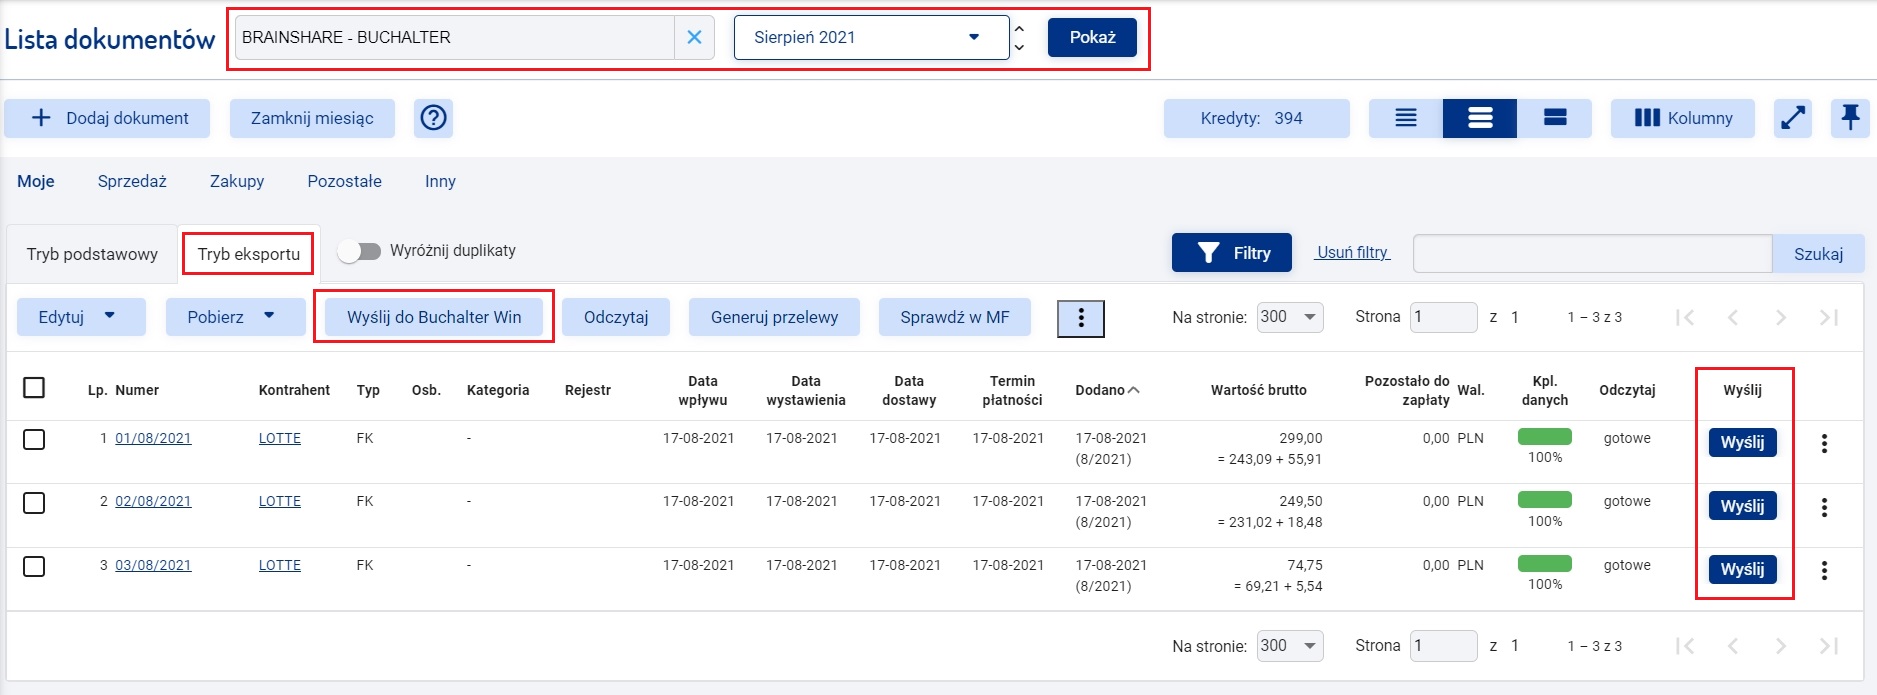Focus the bottom Strona page number field

pyautogui.click(x=1443, y=645)
